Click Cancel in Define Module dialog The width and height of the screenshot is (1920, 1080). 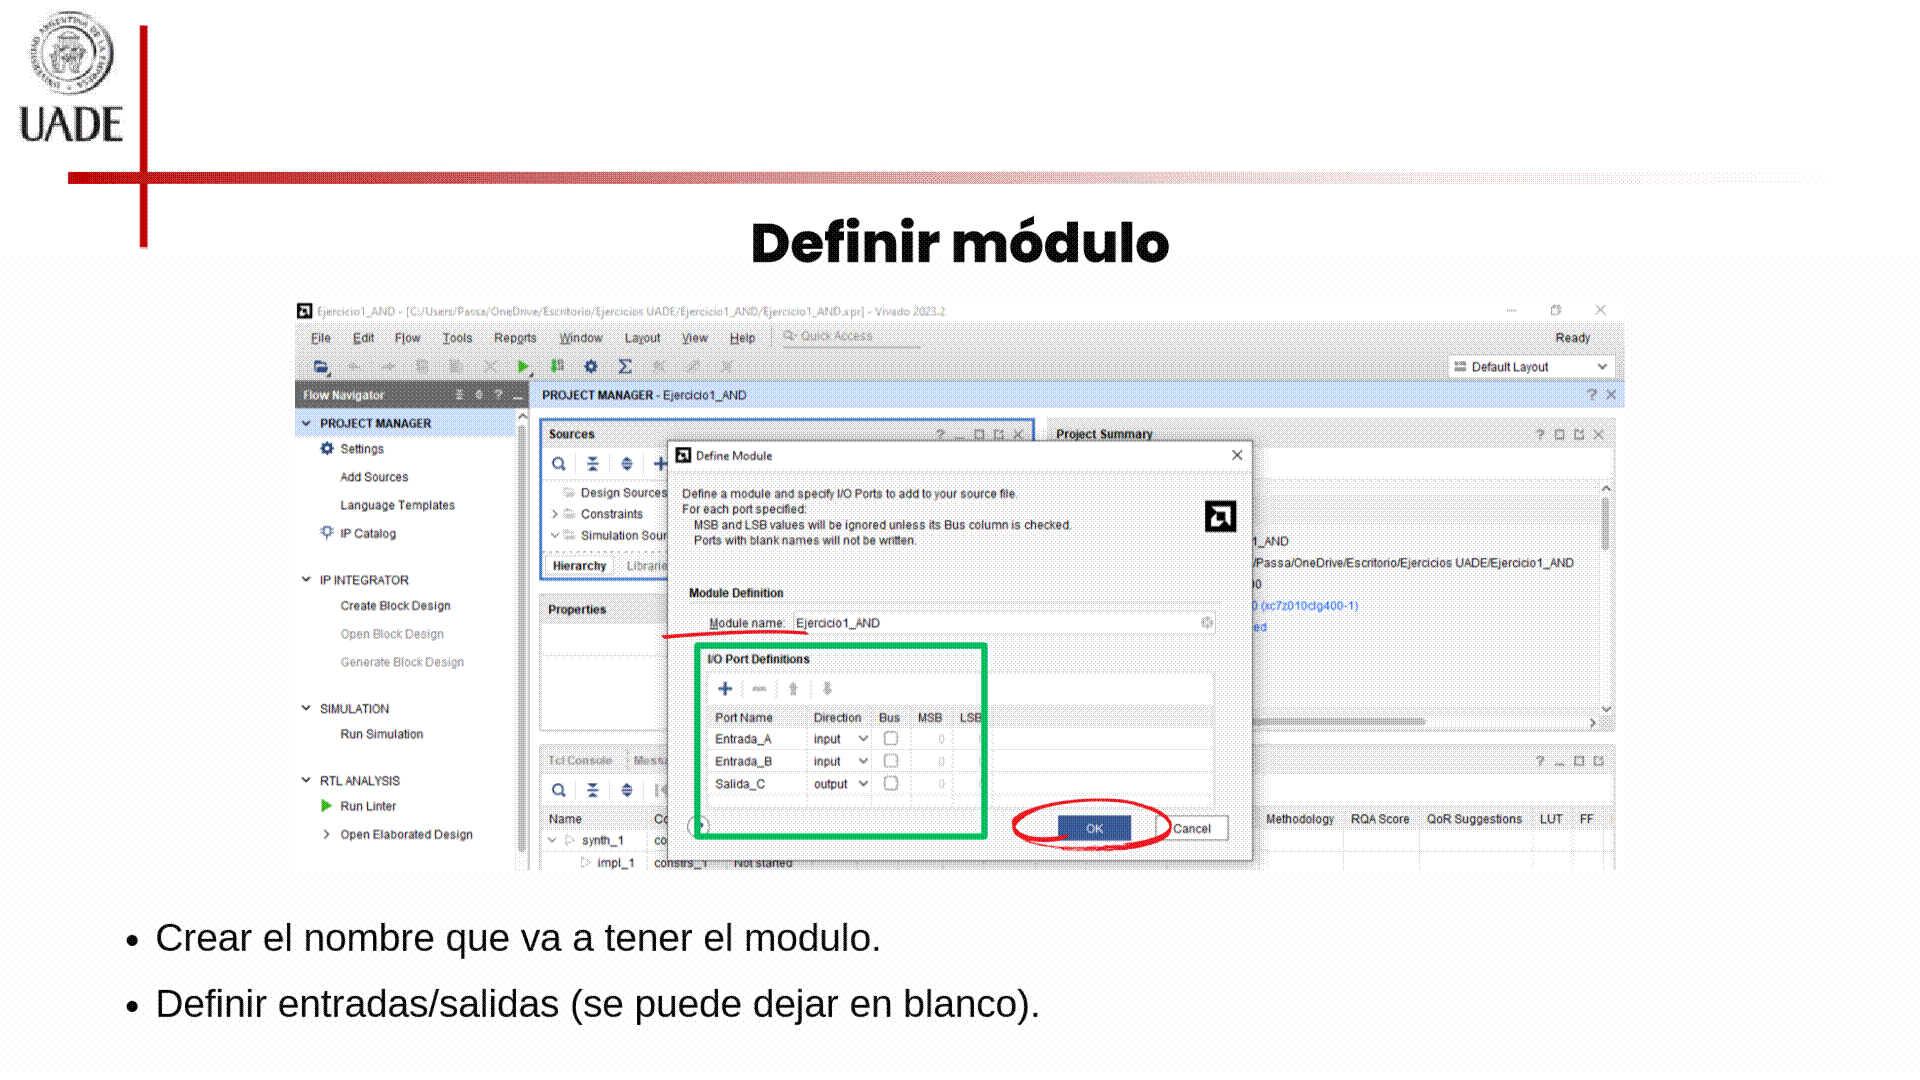coord(1192,828)
